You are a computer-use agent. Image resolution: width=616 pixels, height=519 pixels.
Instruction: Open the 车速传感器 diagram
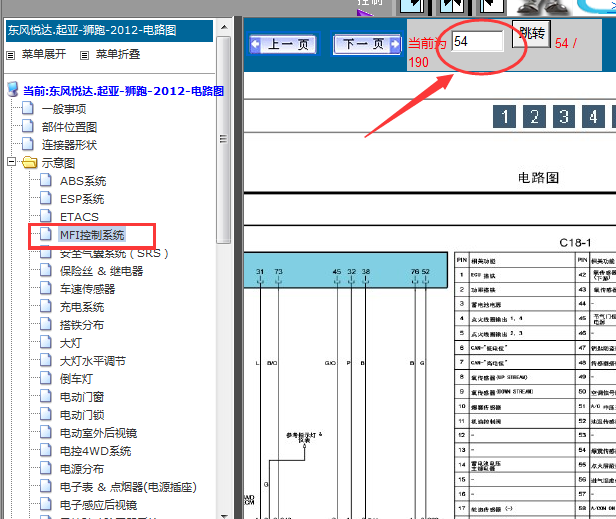(x=87, y=289)
